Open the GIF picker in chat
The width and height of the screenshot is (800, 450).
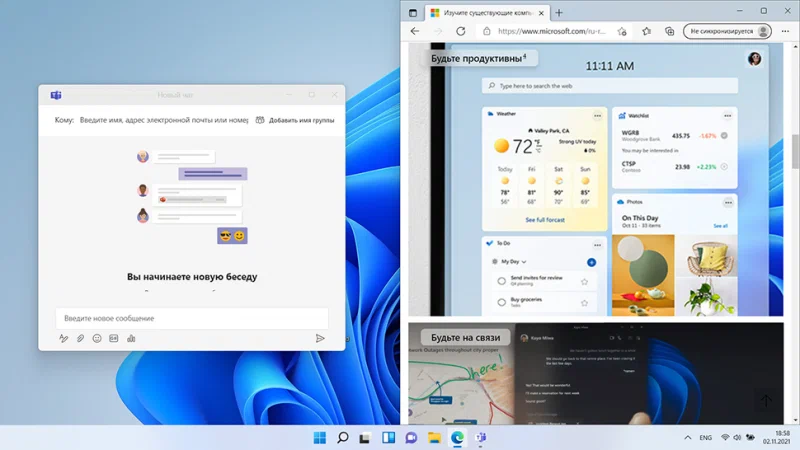[x=114, y=339]
